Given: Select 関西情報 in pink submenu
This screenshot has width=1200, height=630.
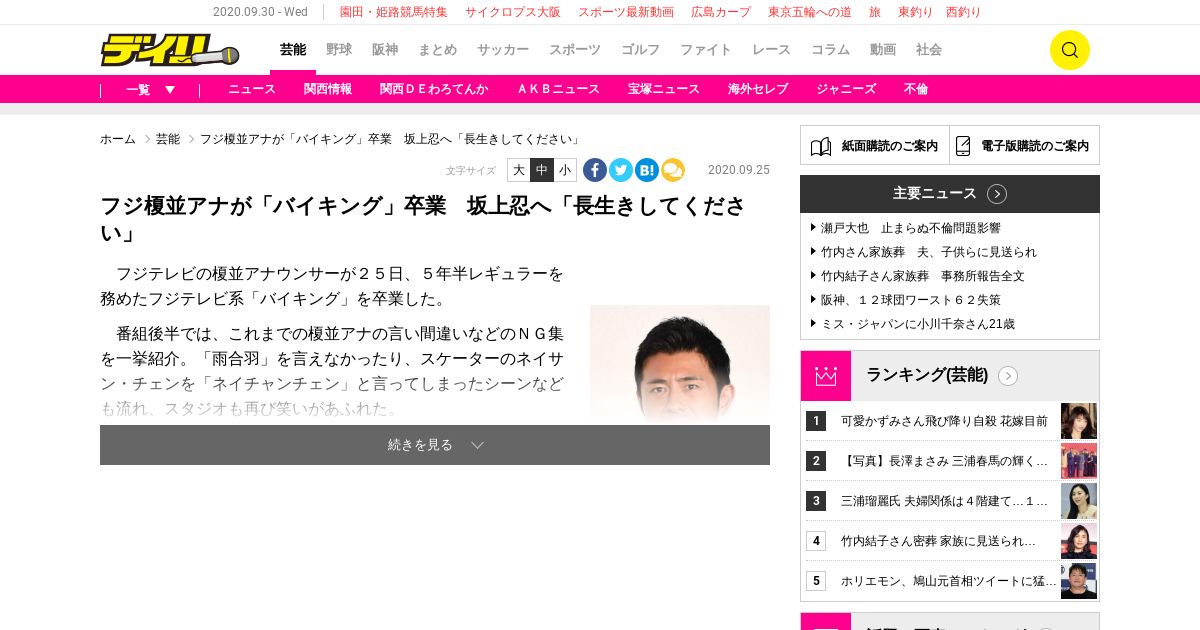Looking at the screenshot, I should [328, 89].
